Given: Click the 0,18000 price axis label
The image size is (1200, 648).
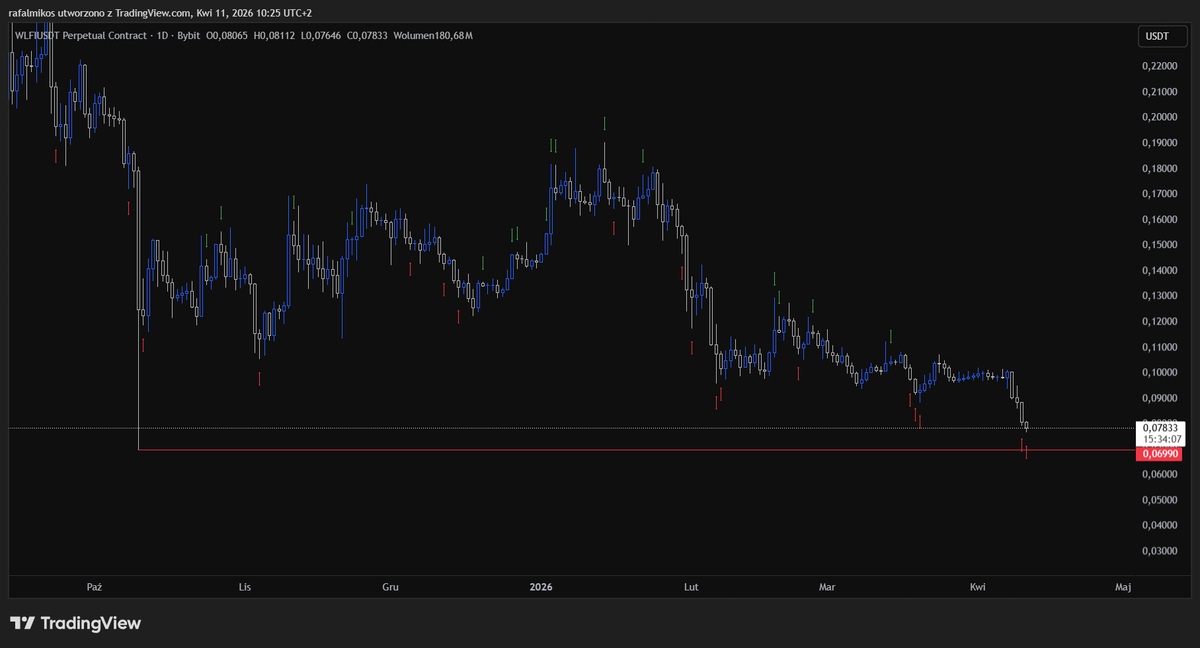Looking at the screenshot, I should [x=1159, y=168].
